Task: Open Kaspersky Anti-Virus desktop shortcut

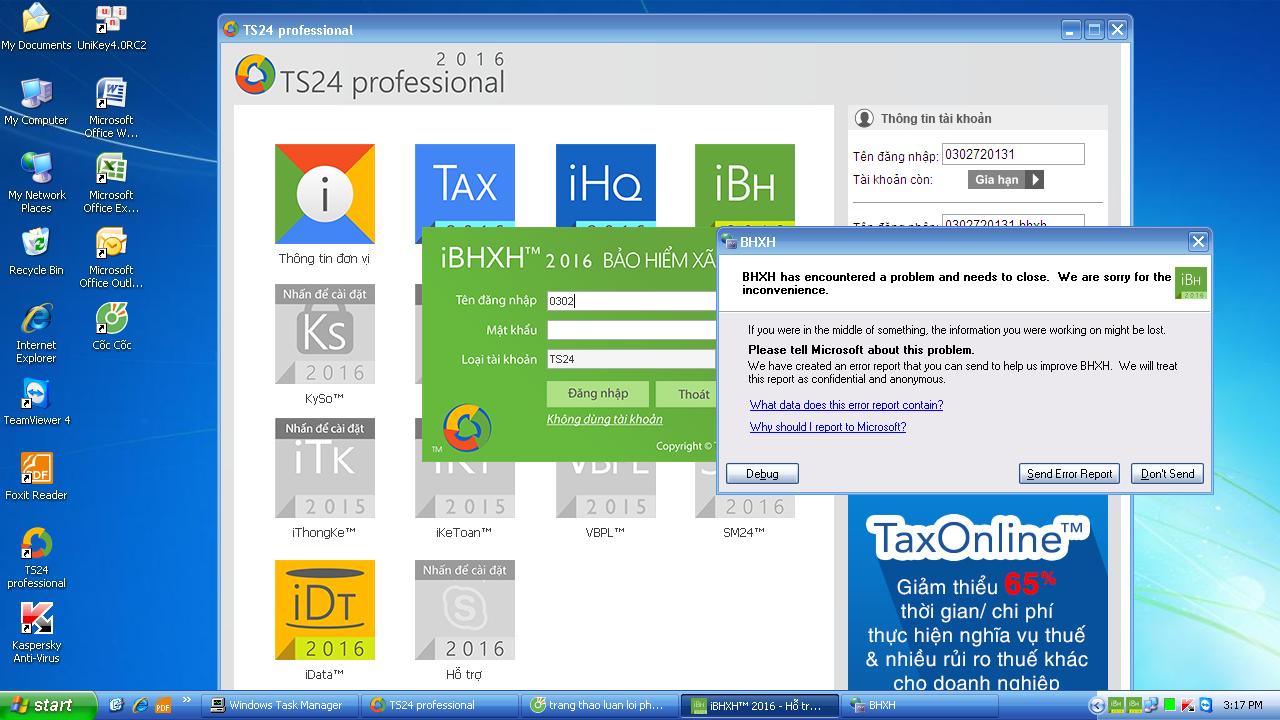Action: (36, 633)
